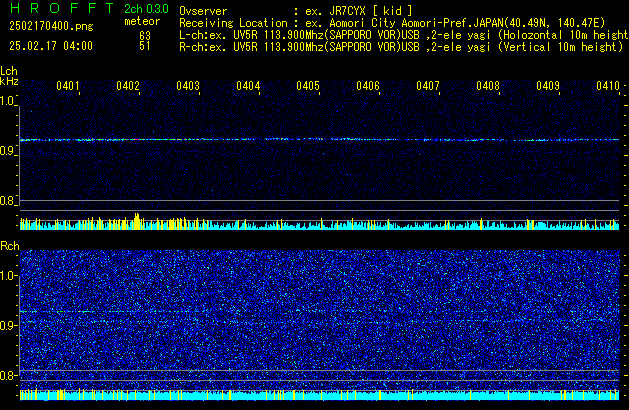Click the 0401 time marker
The height and width of the screenshot is (410, 629).
(x=68, y=86)
